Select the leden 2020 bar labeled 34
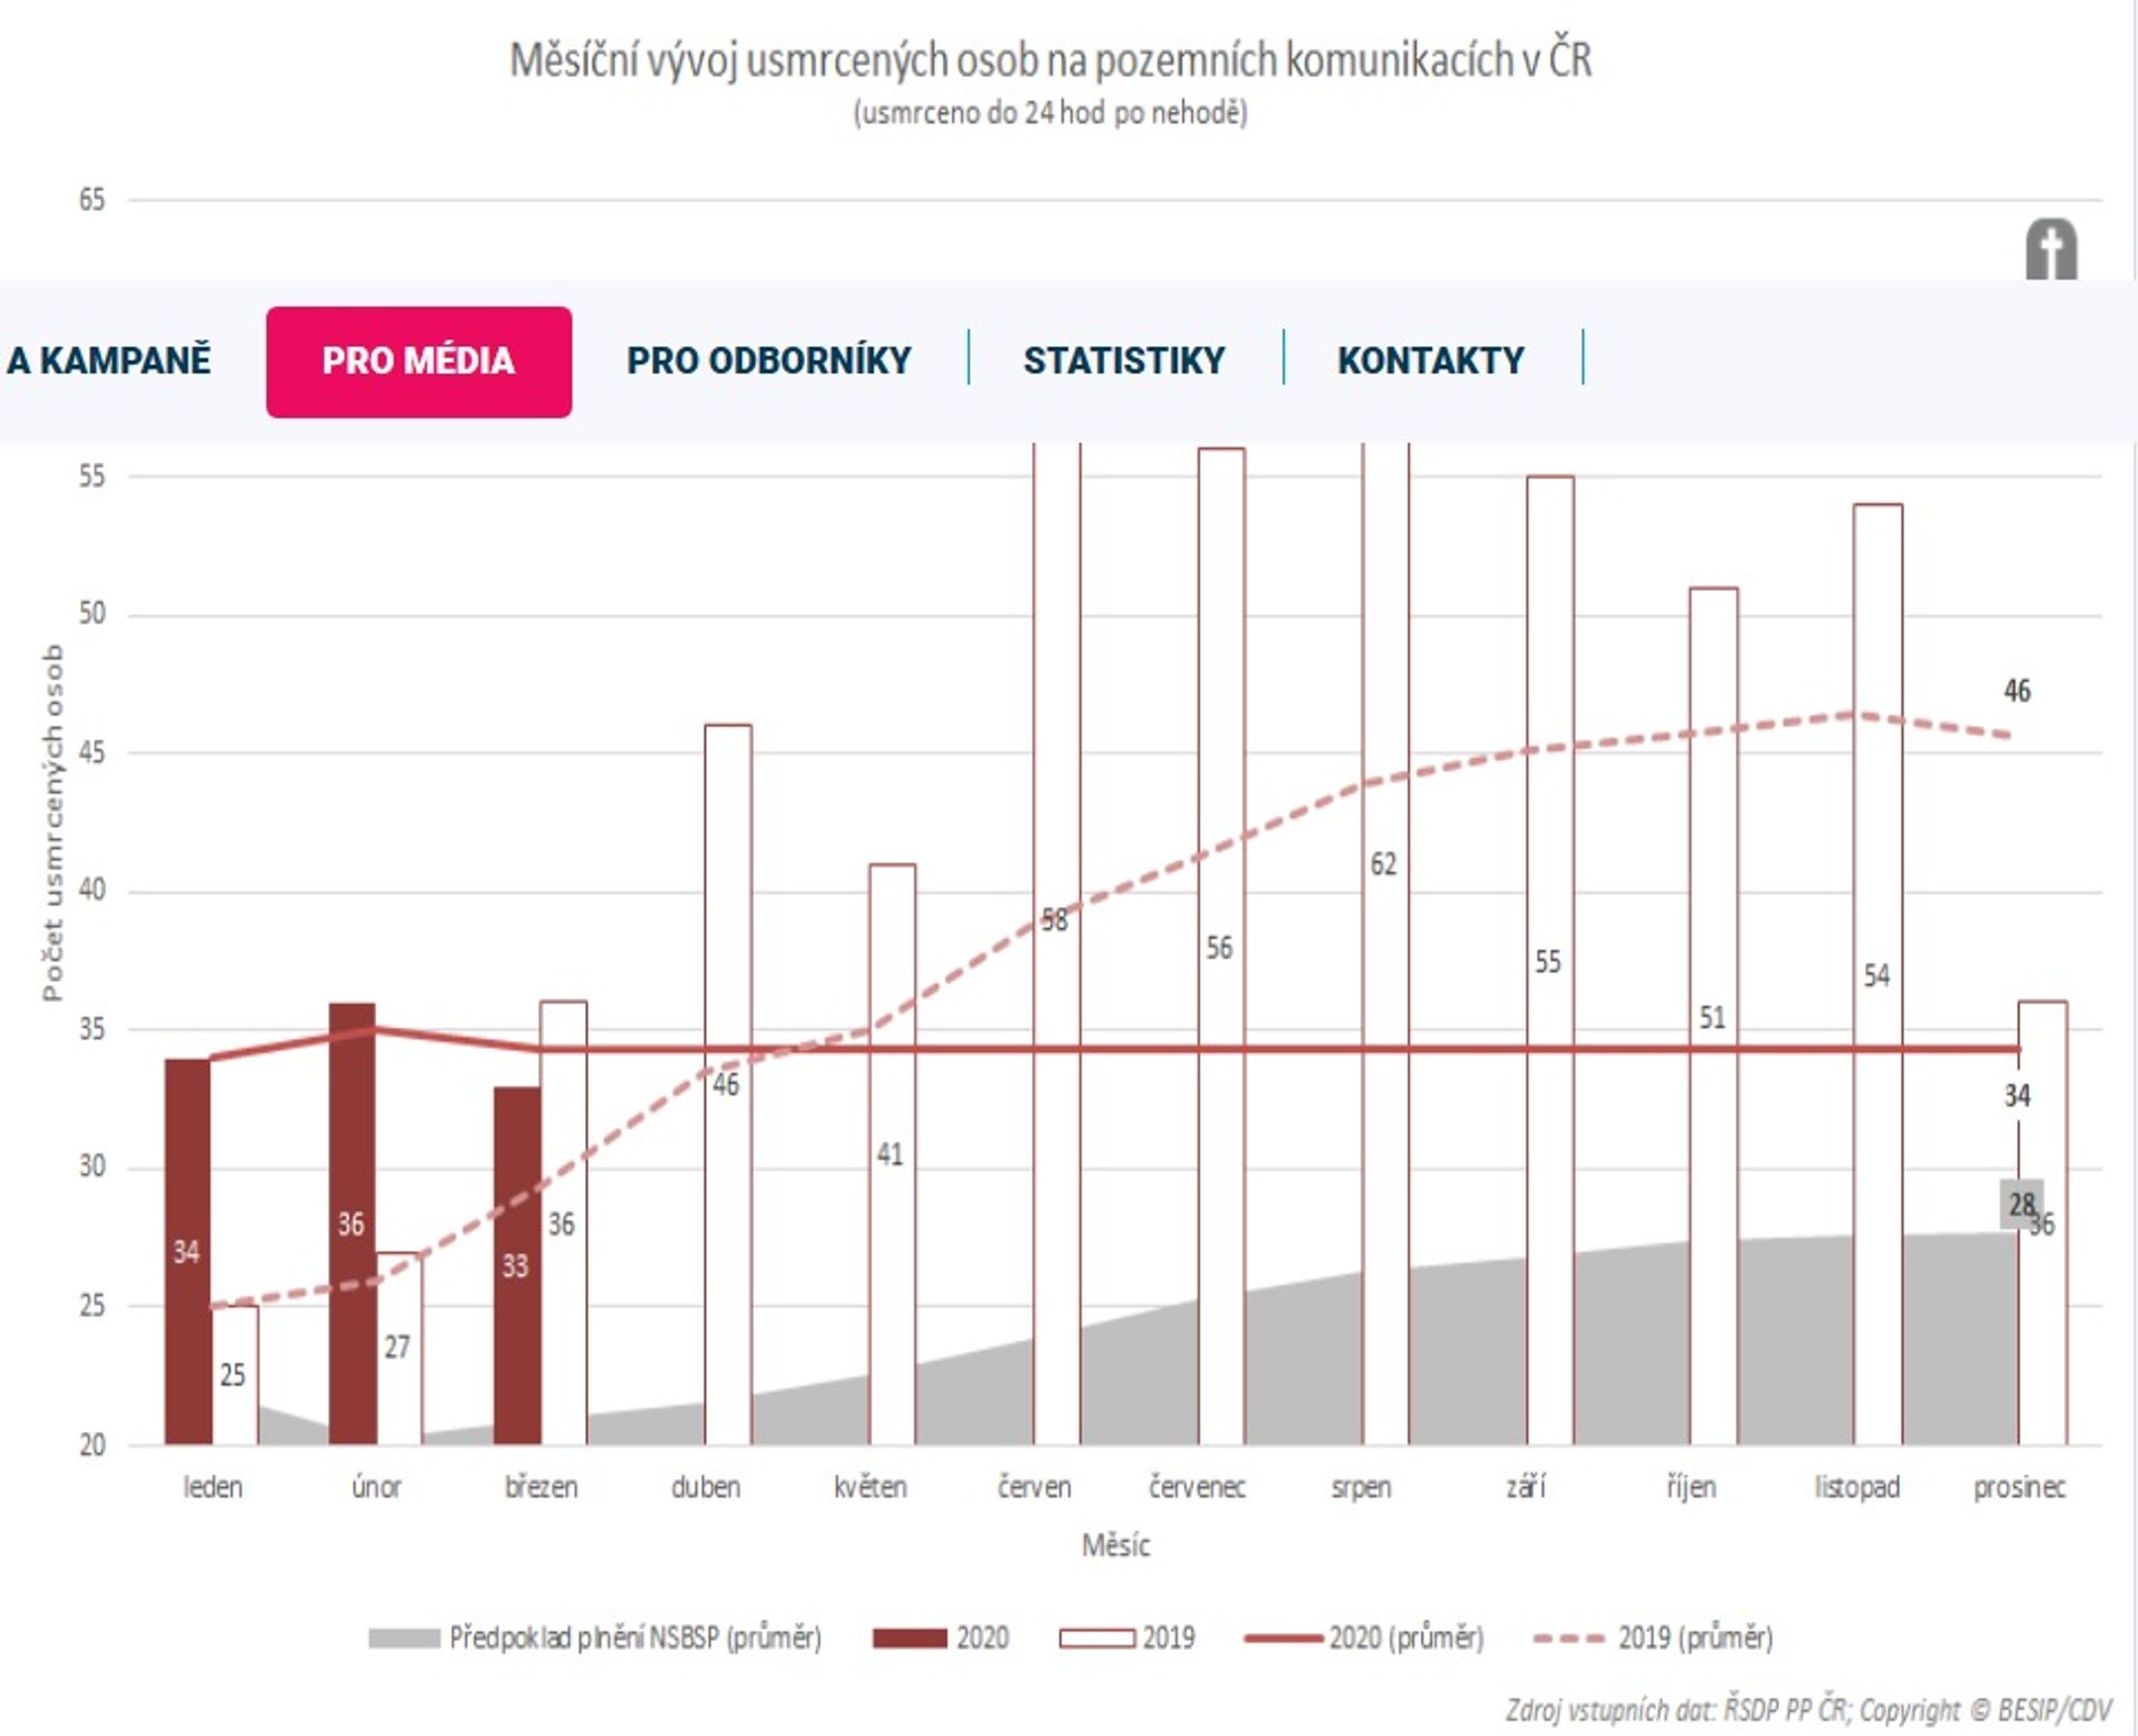 pos(188,1251)
